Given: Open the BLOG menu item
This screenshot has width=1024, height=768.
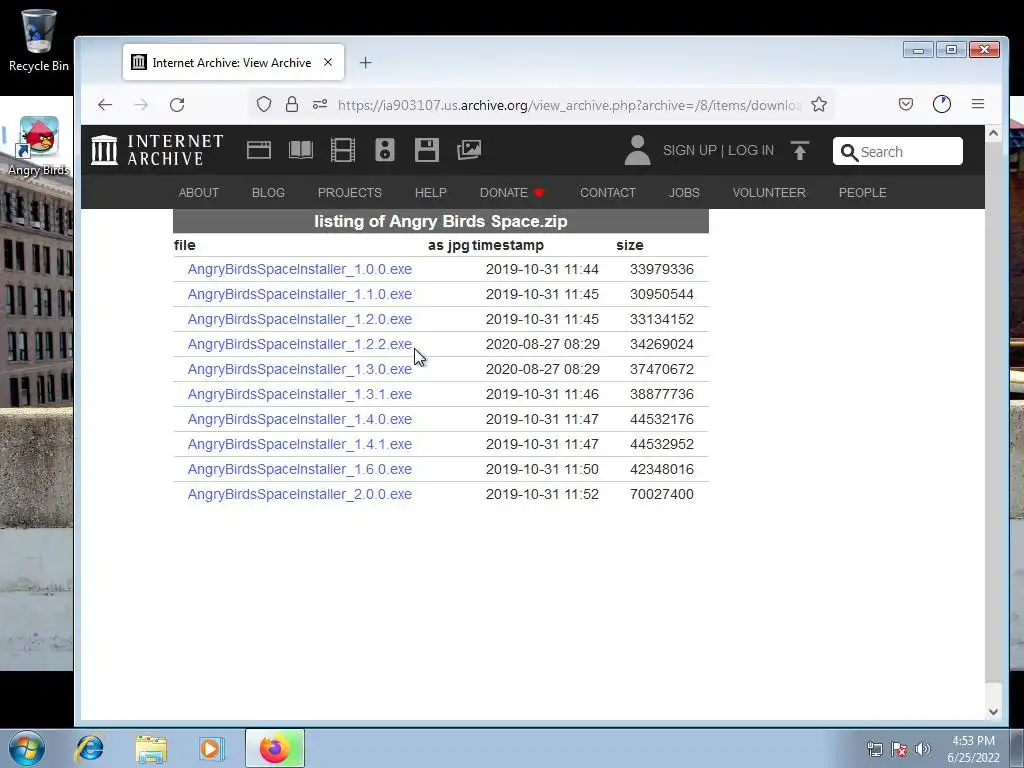Looking at the screenshot, I should (x=268, y=193).
